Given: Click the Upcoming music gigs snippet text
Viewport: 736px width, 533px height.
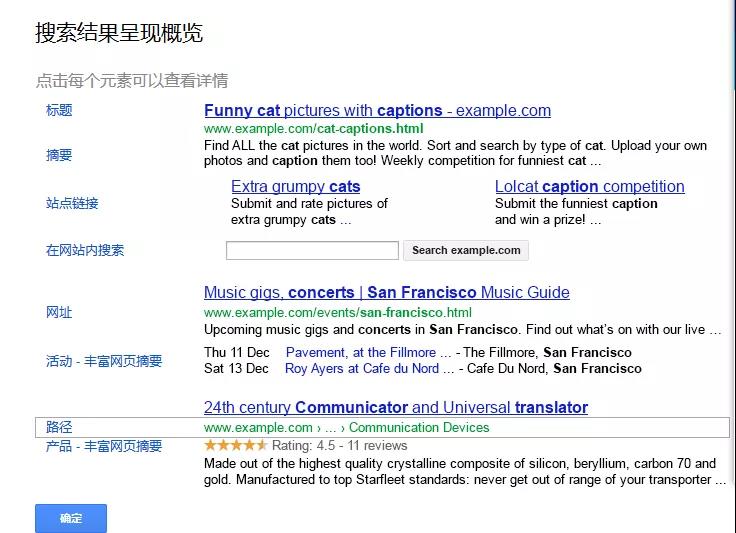Looking at the screenshot, I should coord(462,329).
